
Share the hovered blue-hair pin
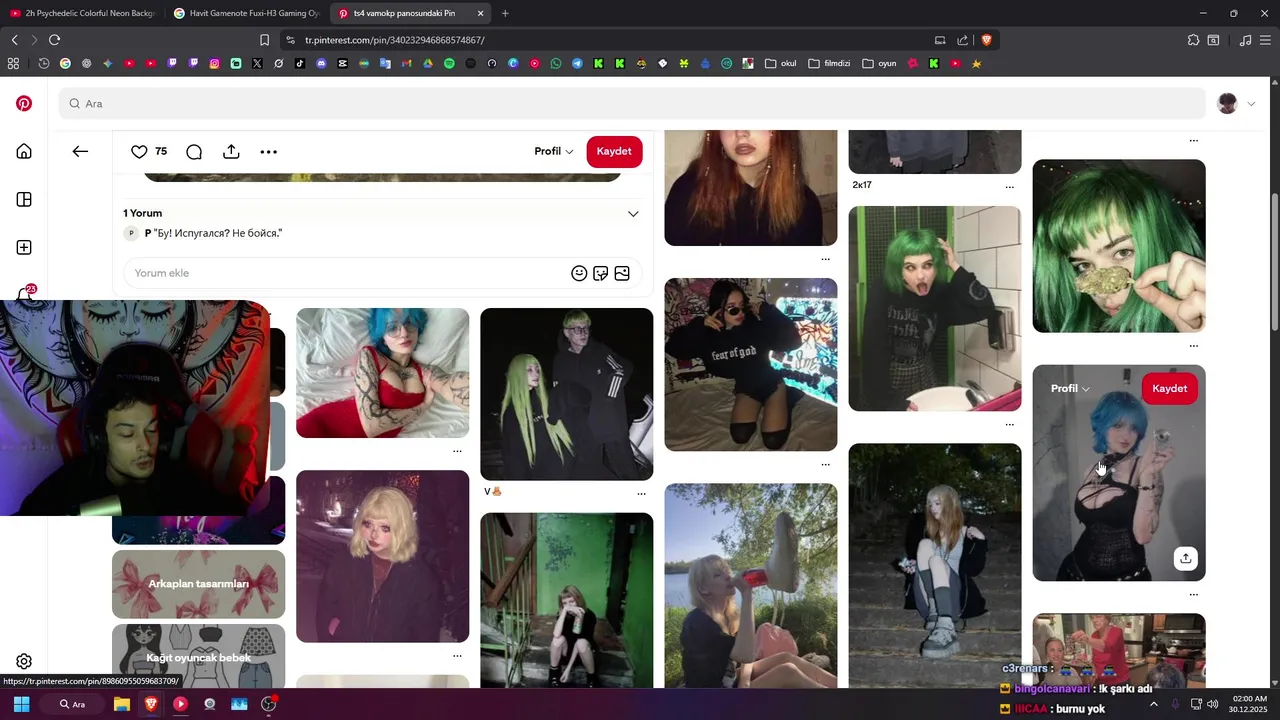pyautogui.click(x=1185, y=558)
